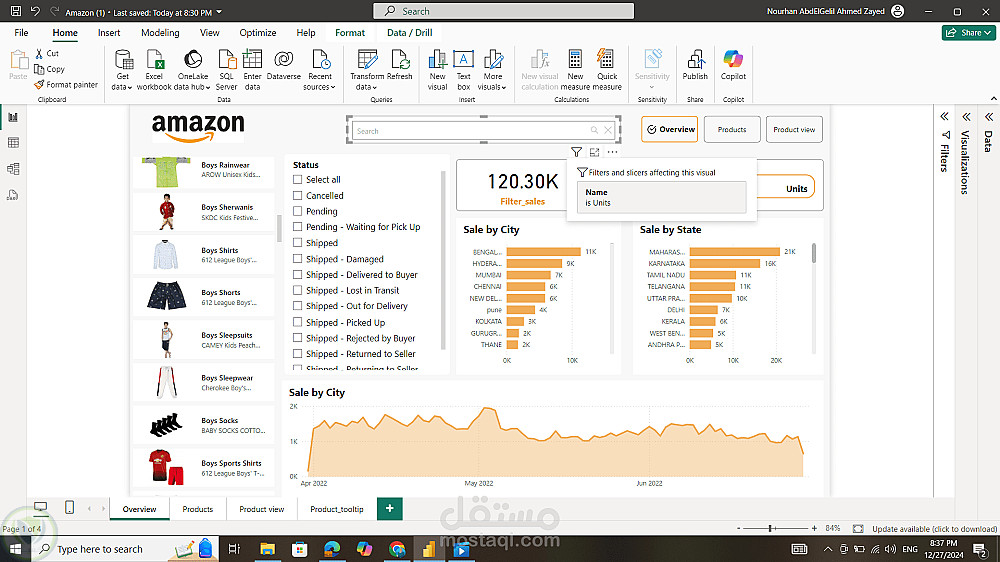Click Update available download notice
Viewport: 1000px width, 562px height.
934,529
